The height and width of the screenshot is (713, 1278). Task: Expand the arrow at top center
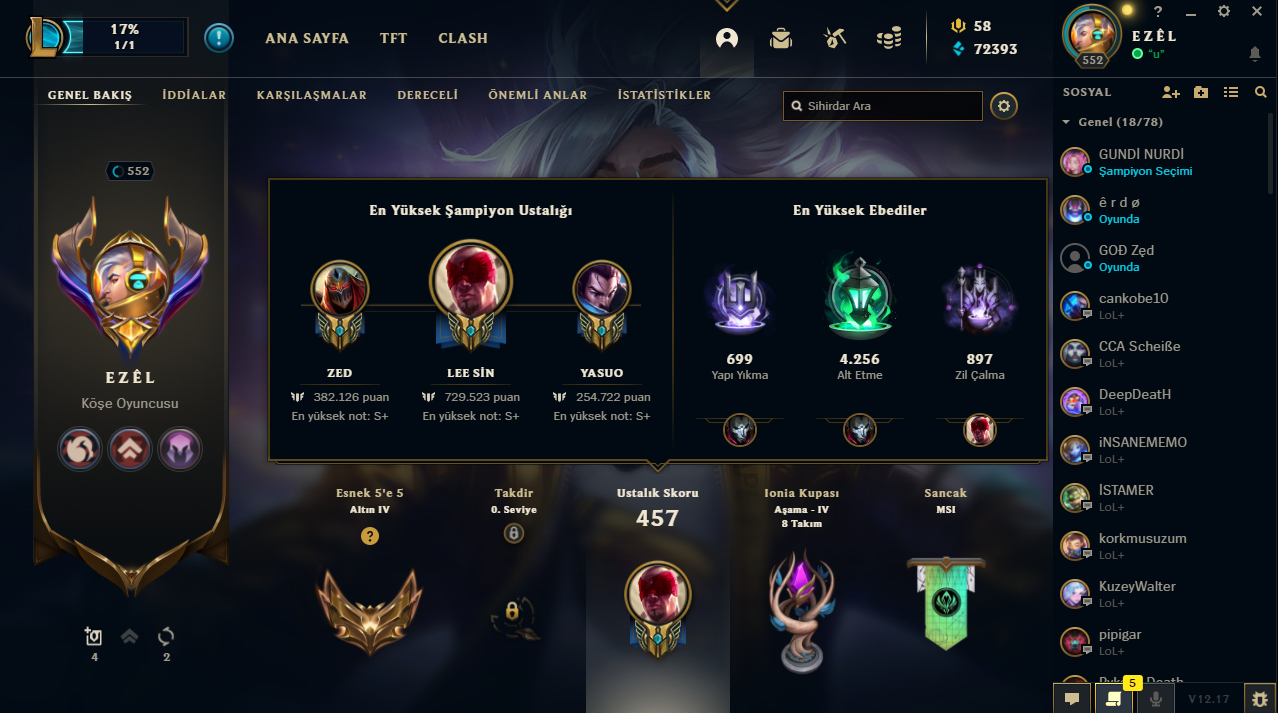(727, 5)
